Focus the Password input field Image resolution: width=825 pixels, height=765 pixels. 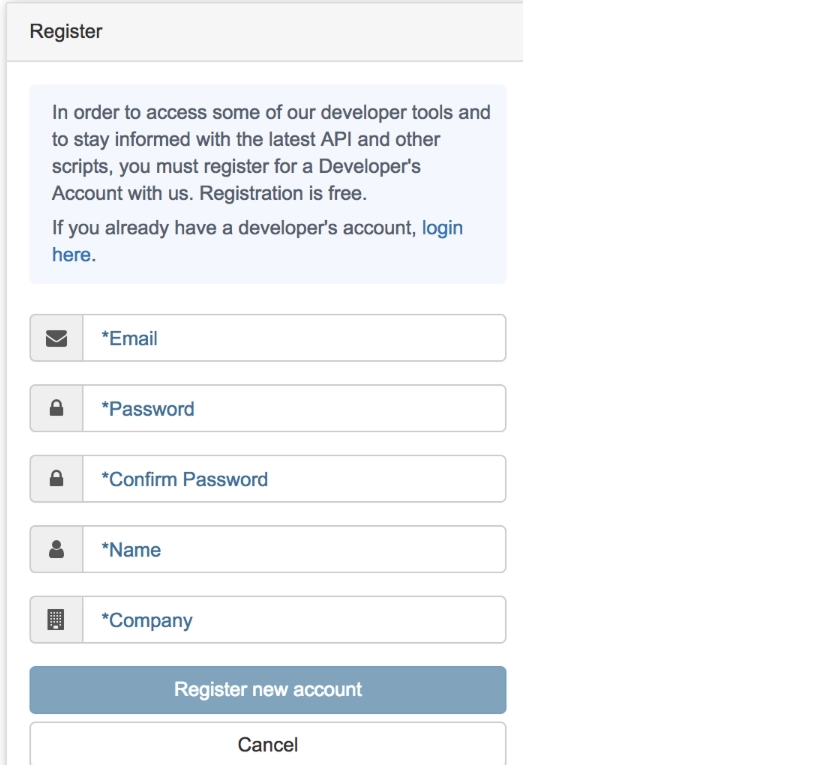294,409
